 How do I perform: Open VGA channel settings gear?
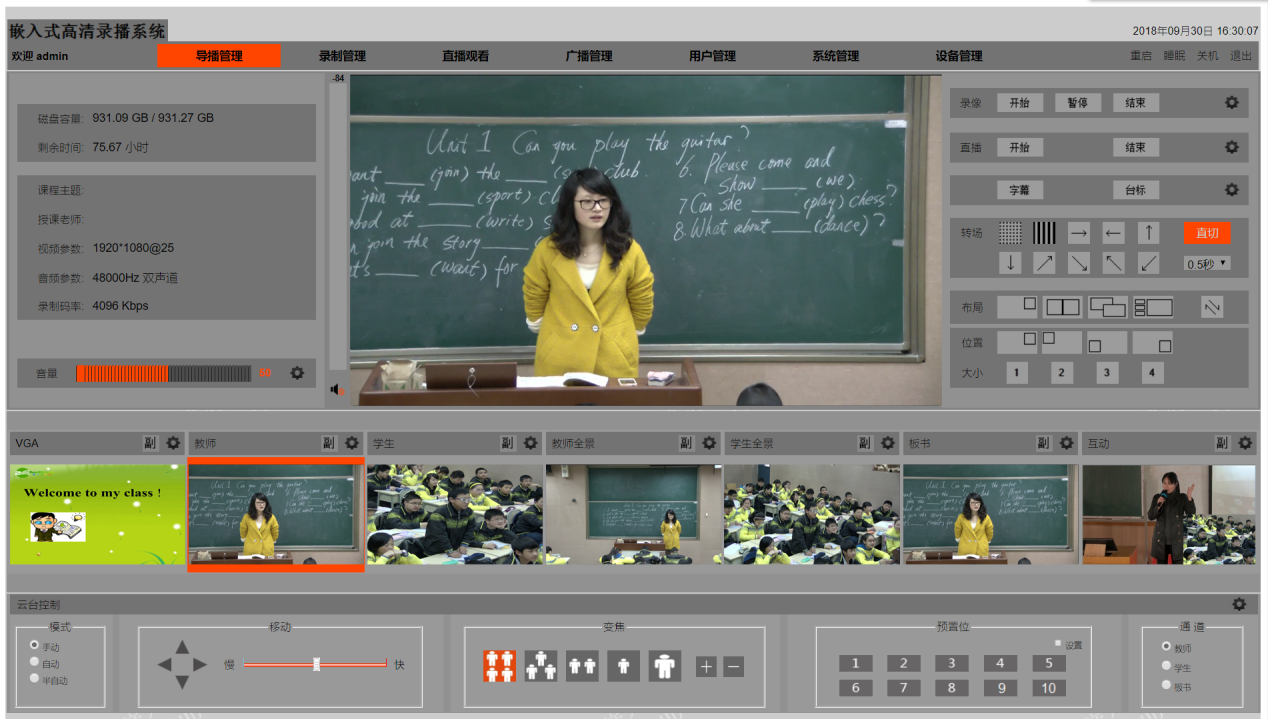pos(173,443)
